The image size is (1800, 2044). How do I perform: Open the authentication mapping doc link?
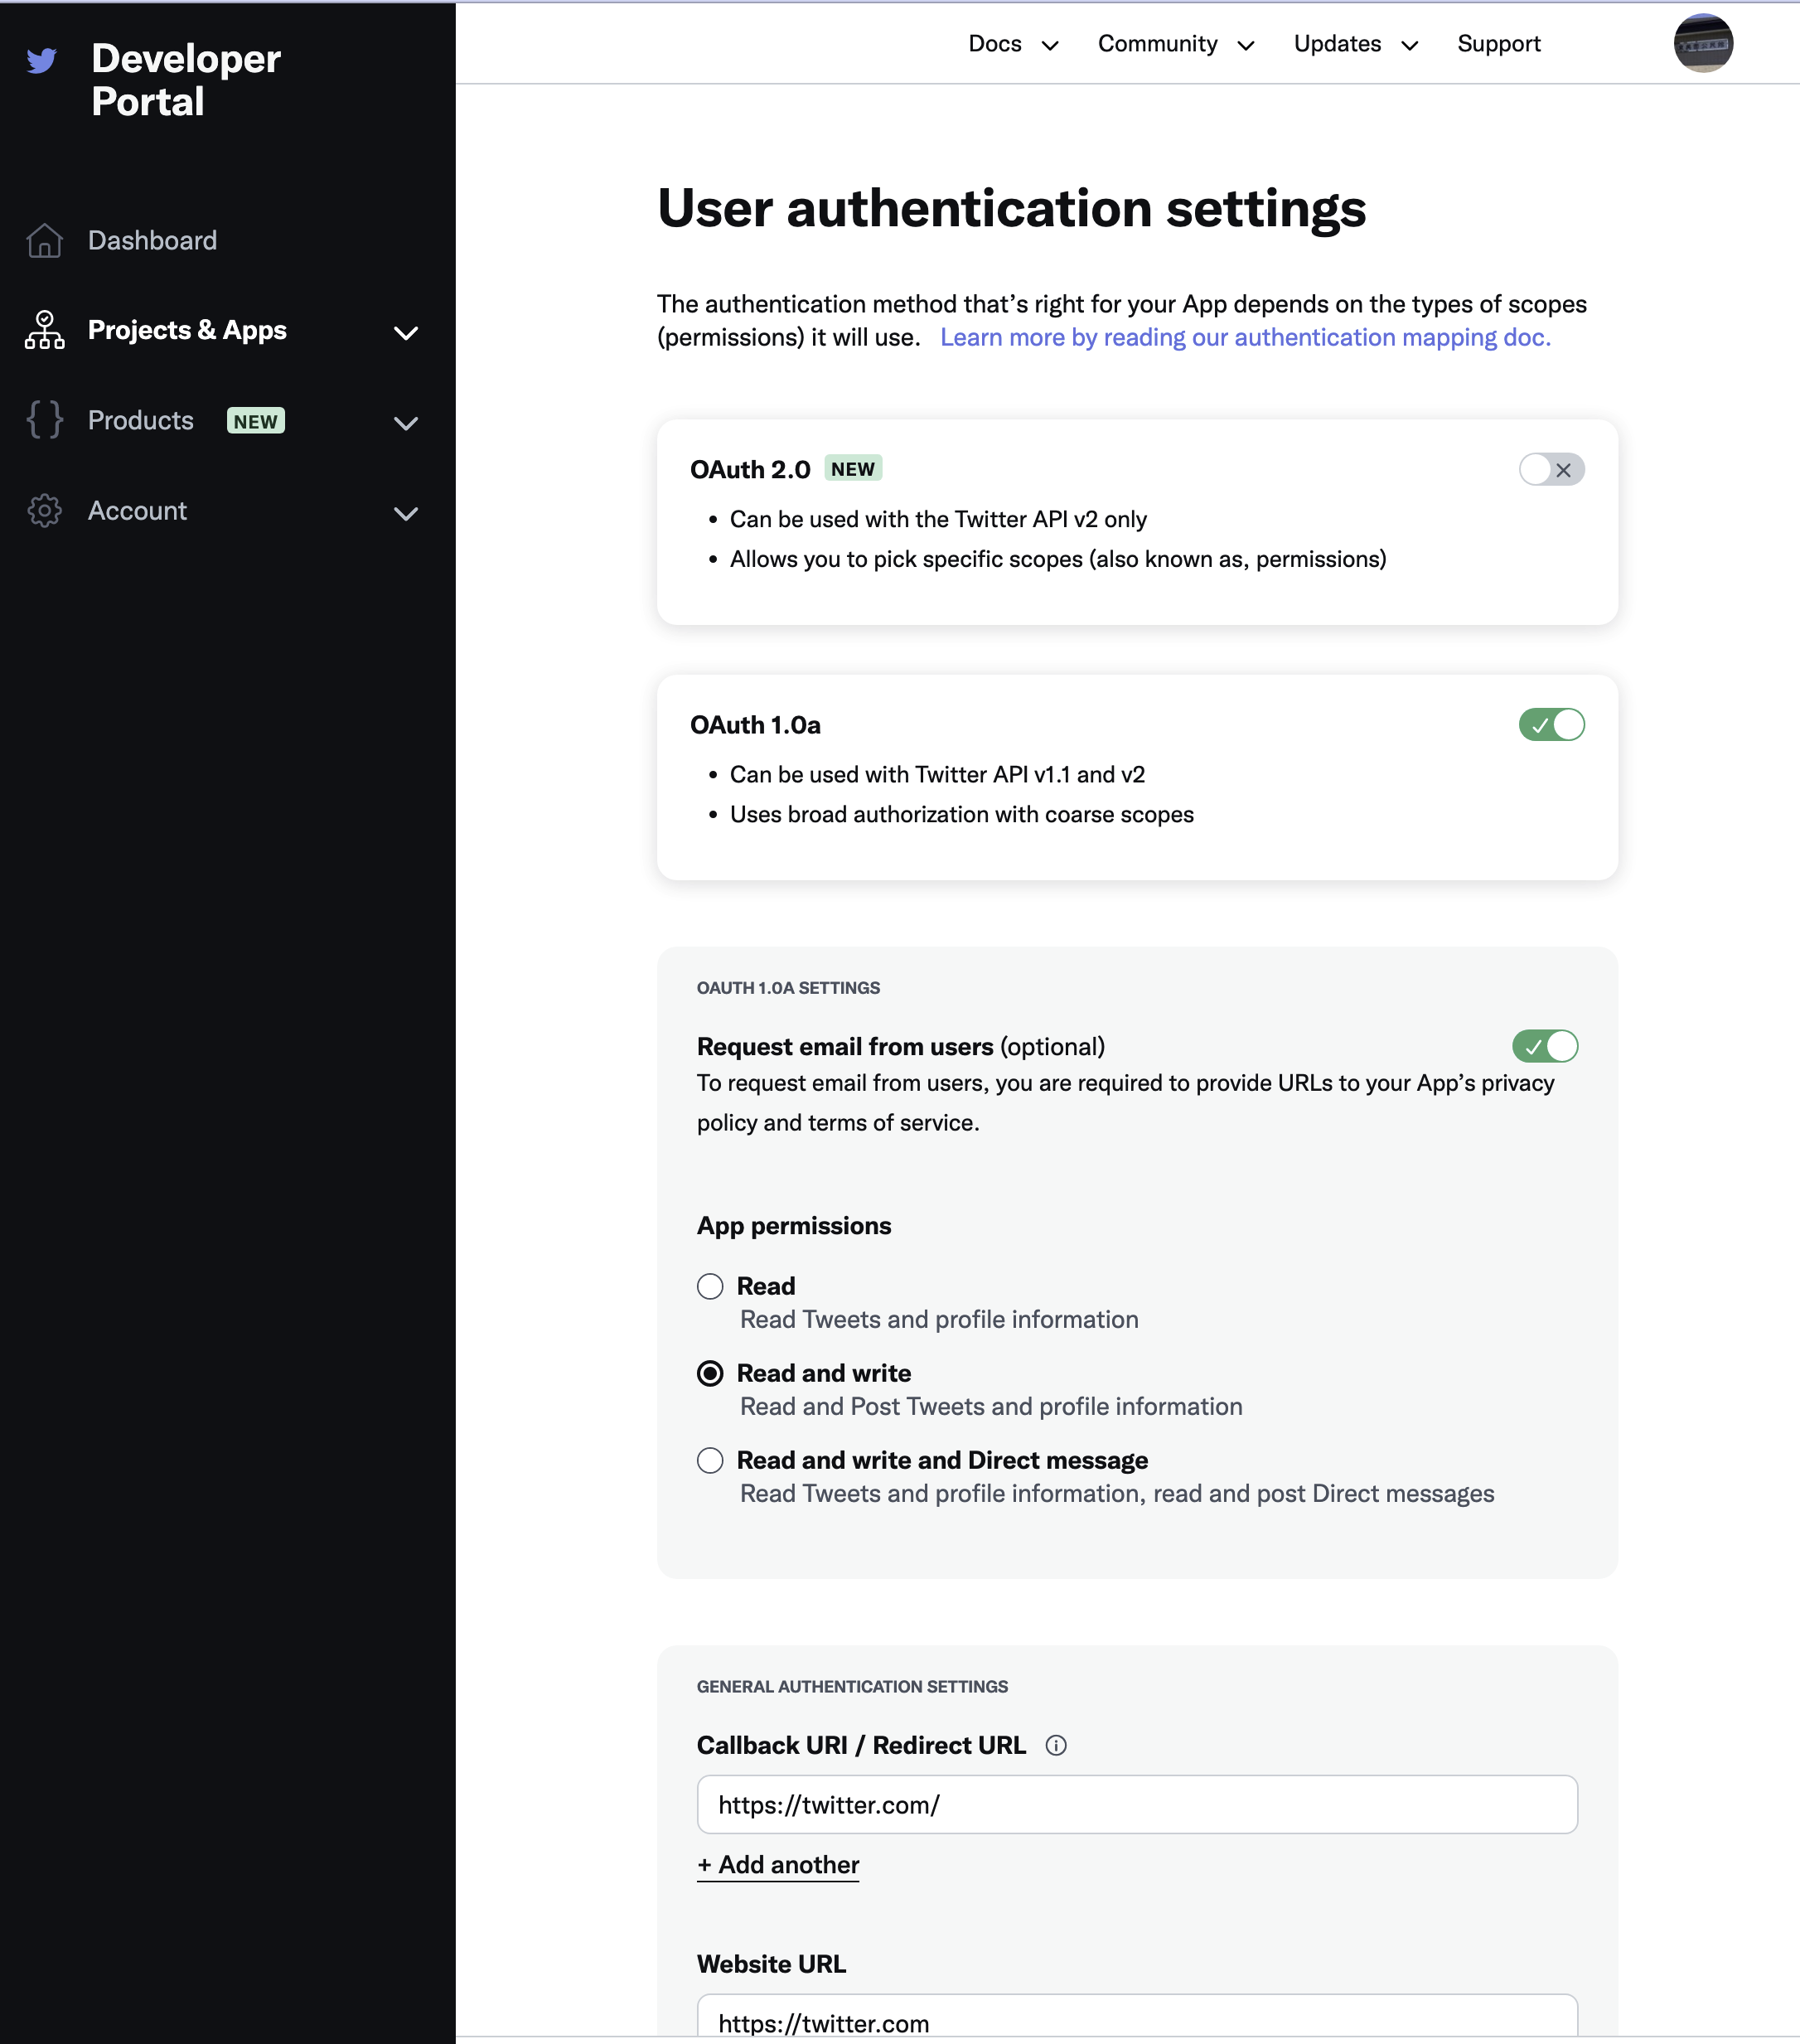pos(1245,338)
